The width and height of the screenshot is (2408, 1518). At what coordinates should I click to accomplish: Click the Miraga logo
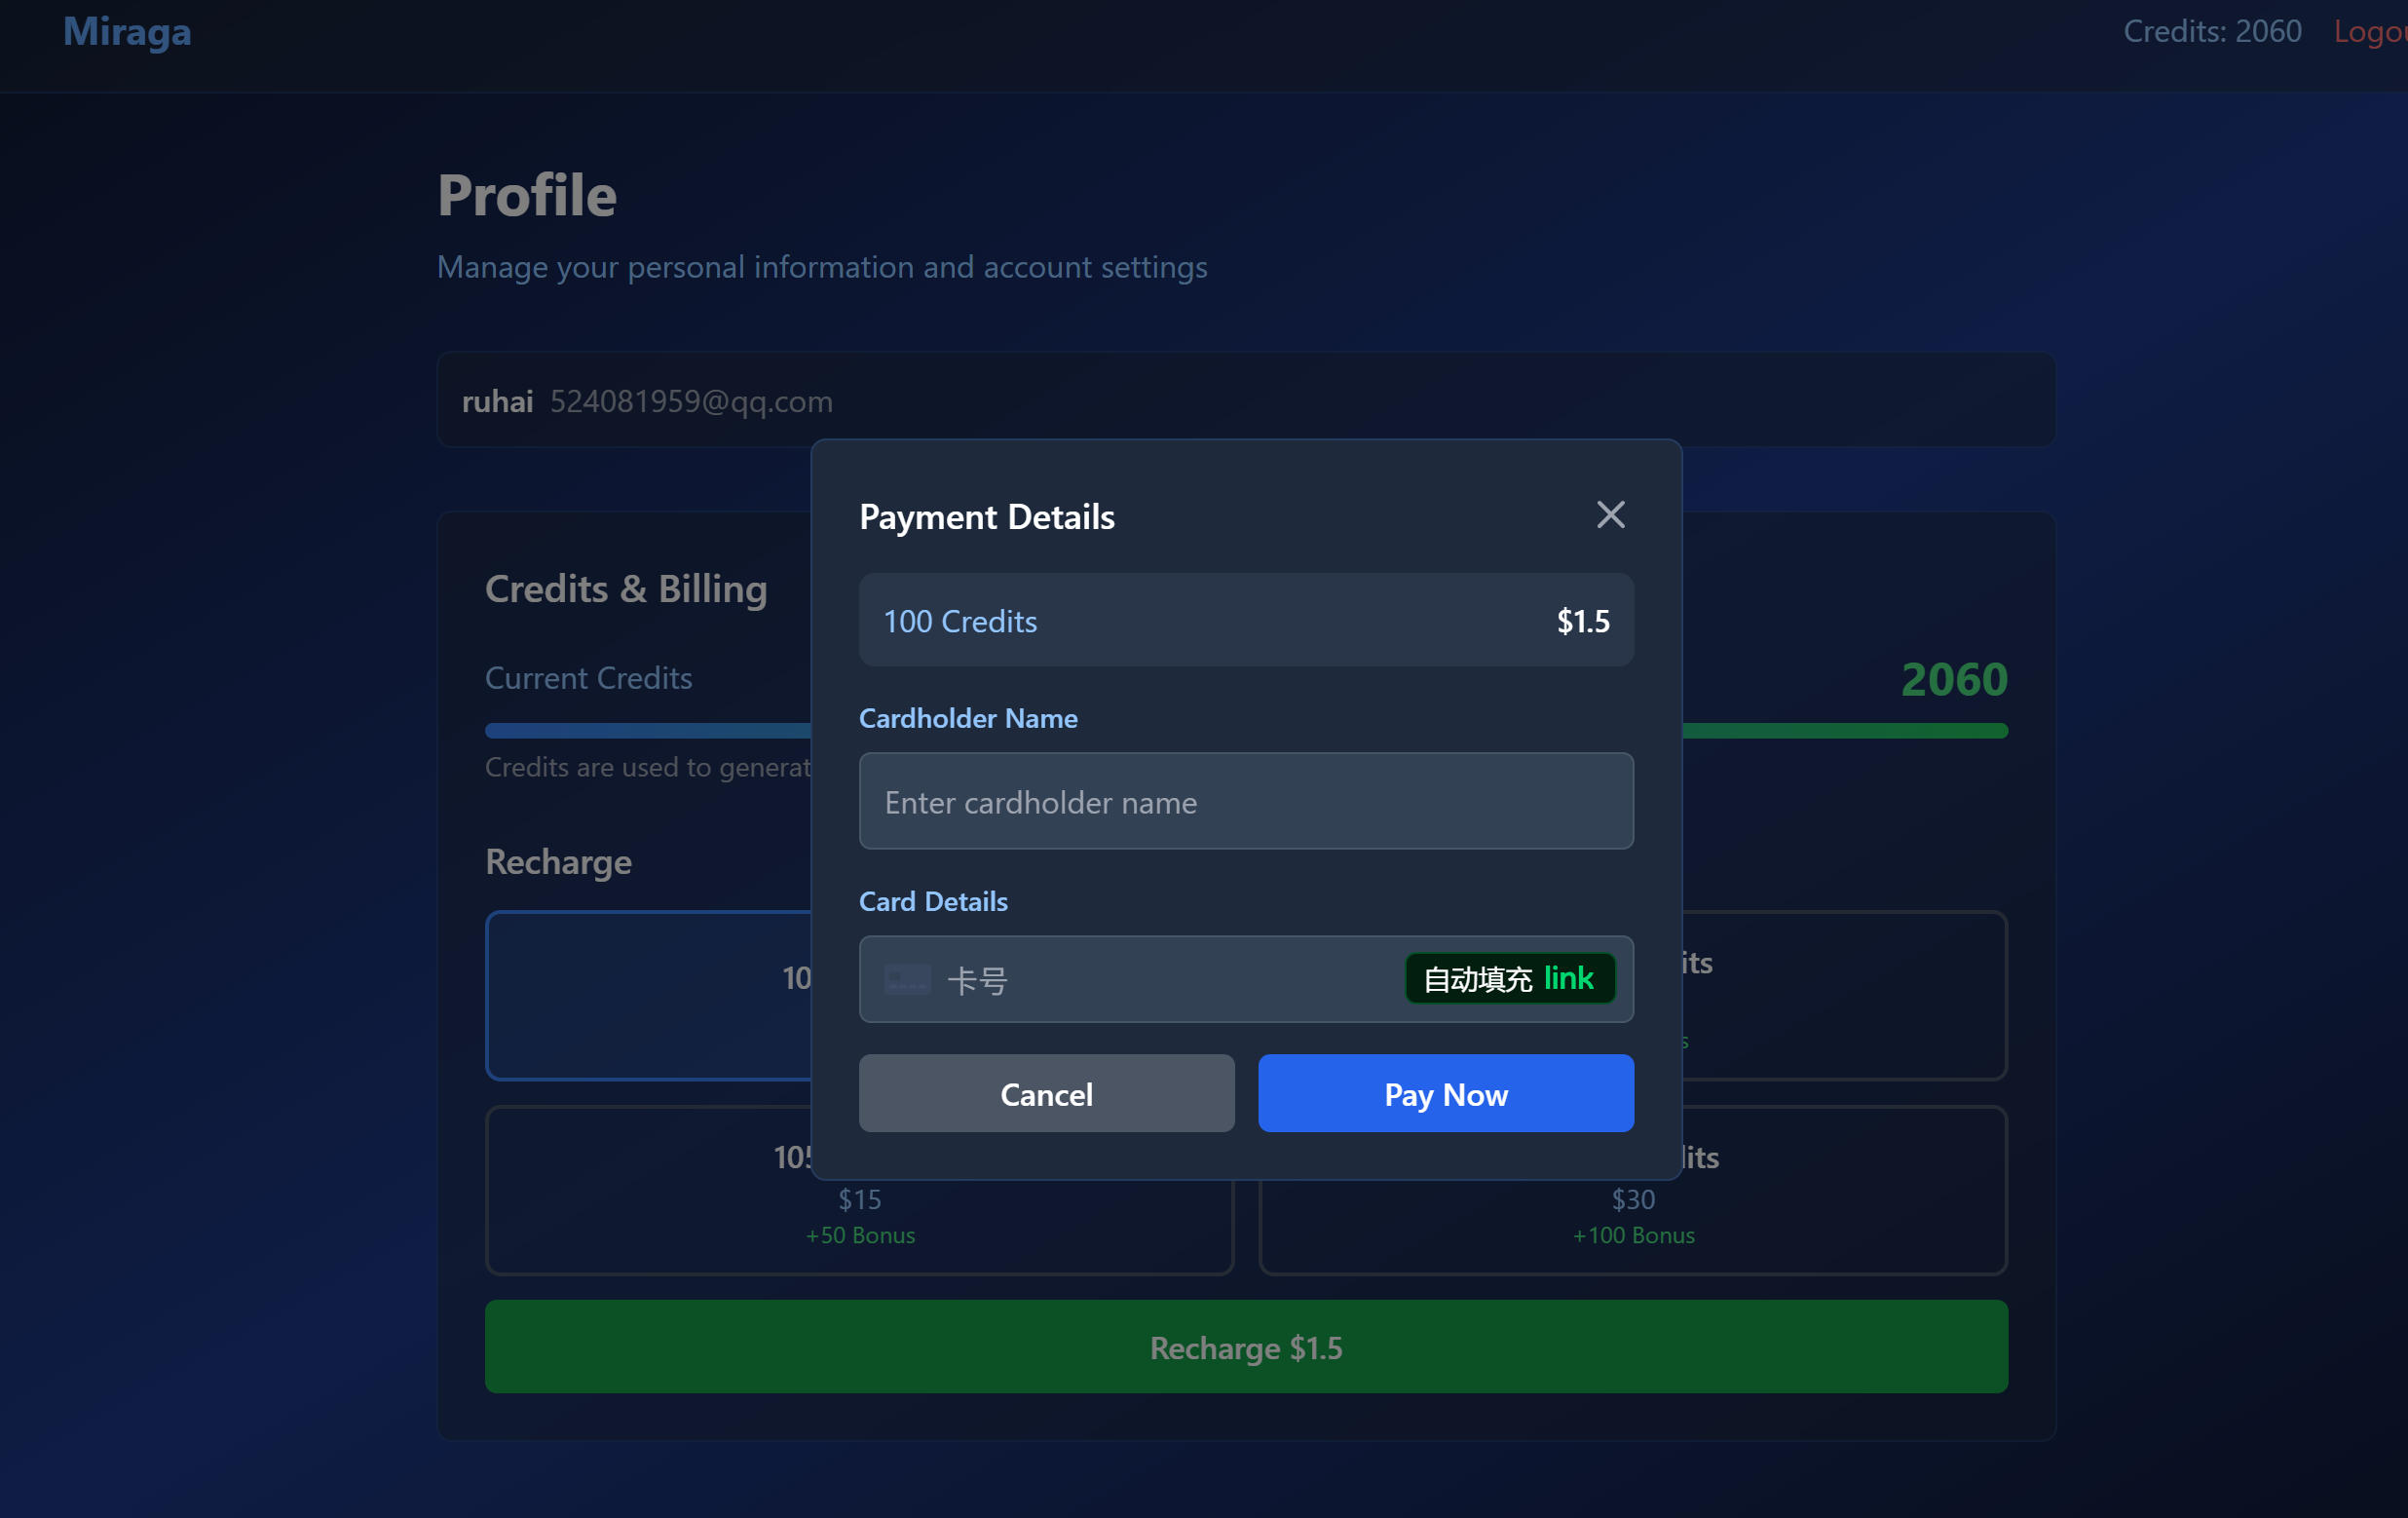(127, 32)
